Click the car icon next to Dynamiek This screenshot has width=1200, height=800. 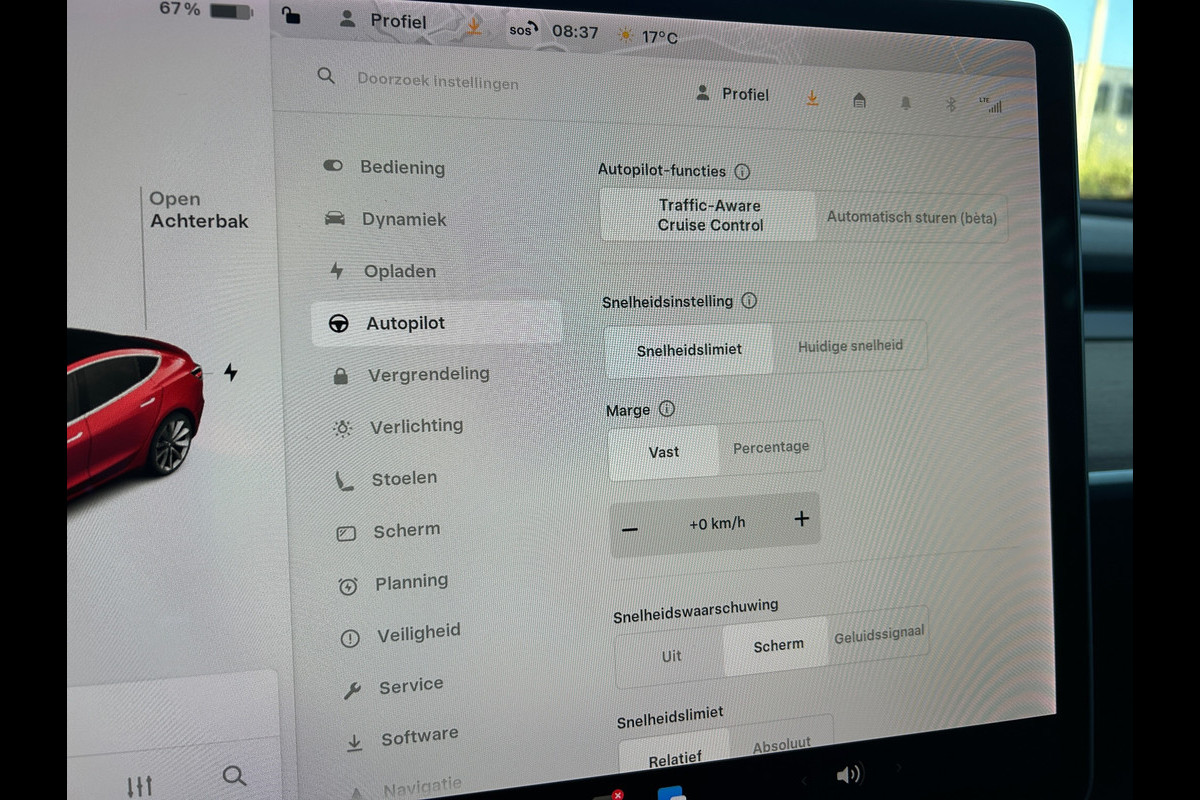click(x=335, y=218)
